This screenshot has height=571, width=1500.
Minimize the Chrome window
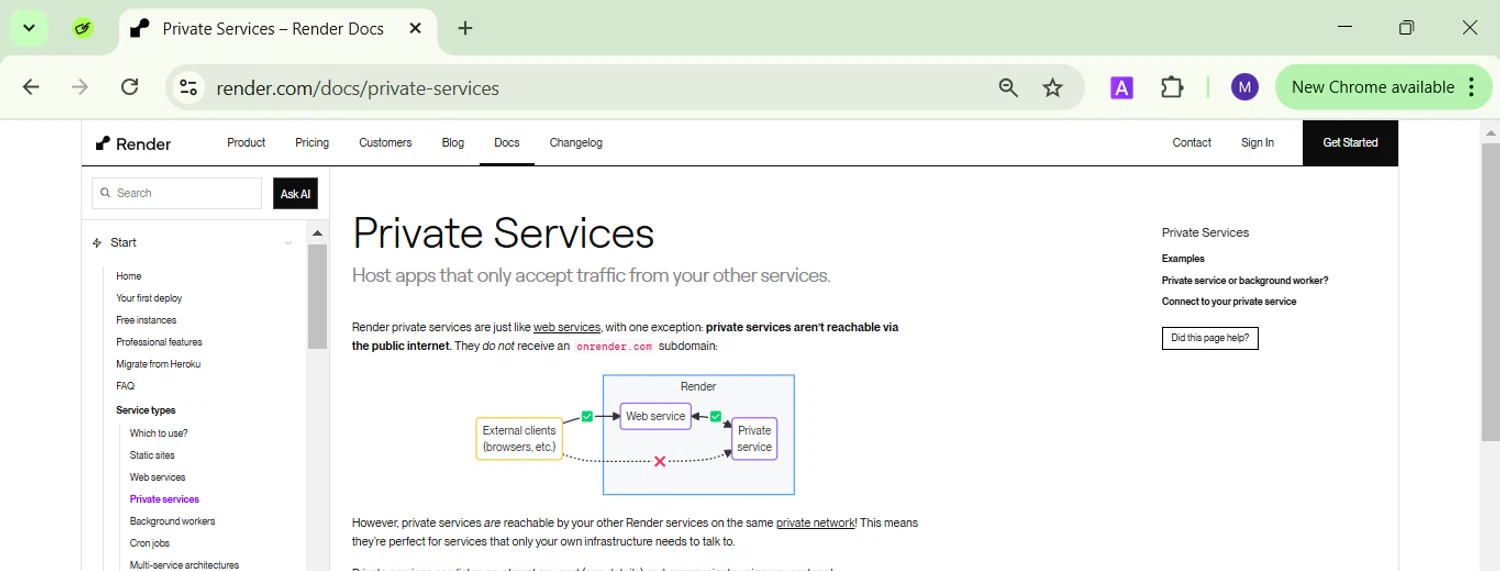coord(1343,28)
